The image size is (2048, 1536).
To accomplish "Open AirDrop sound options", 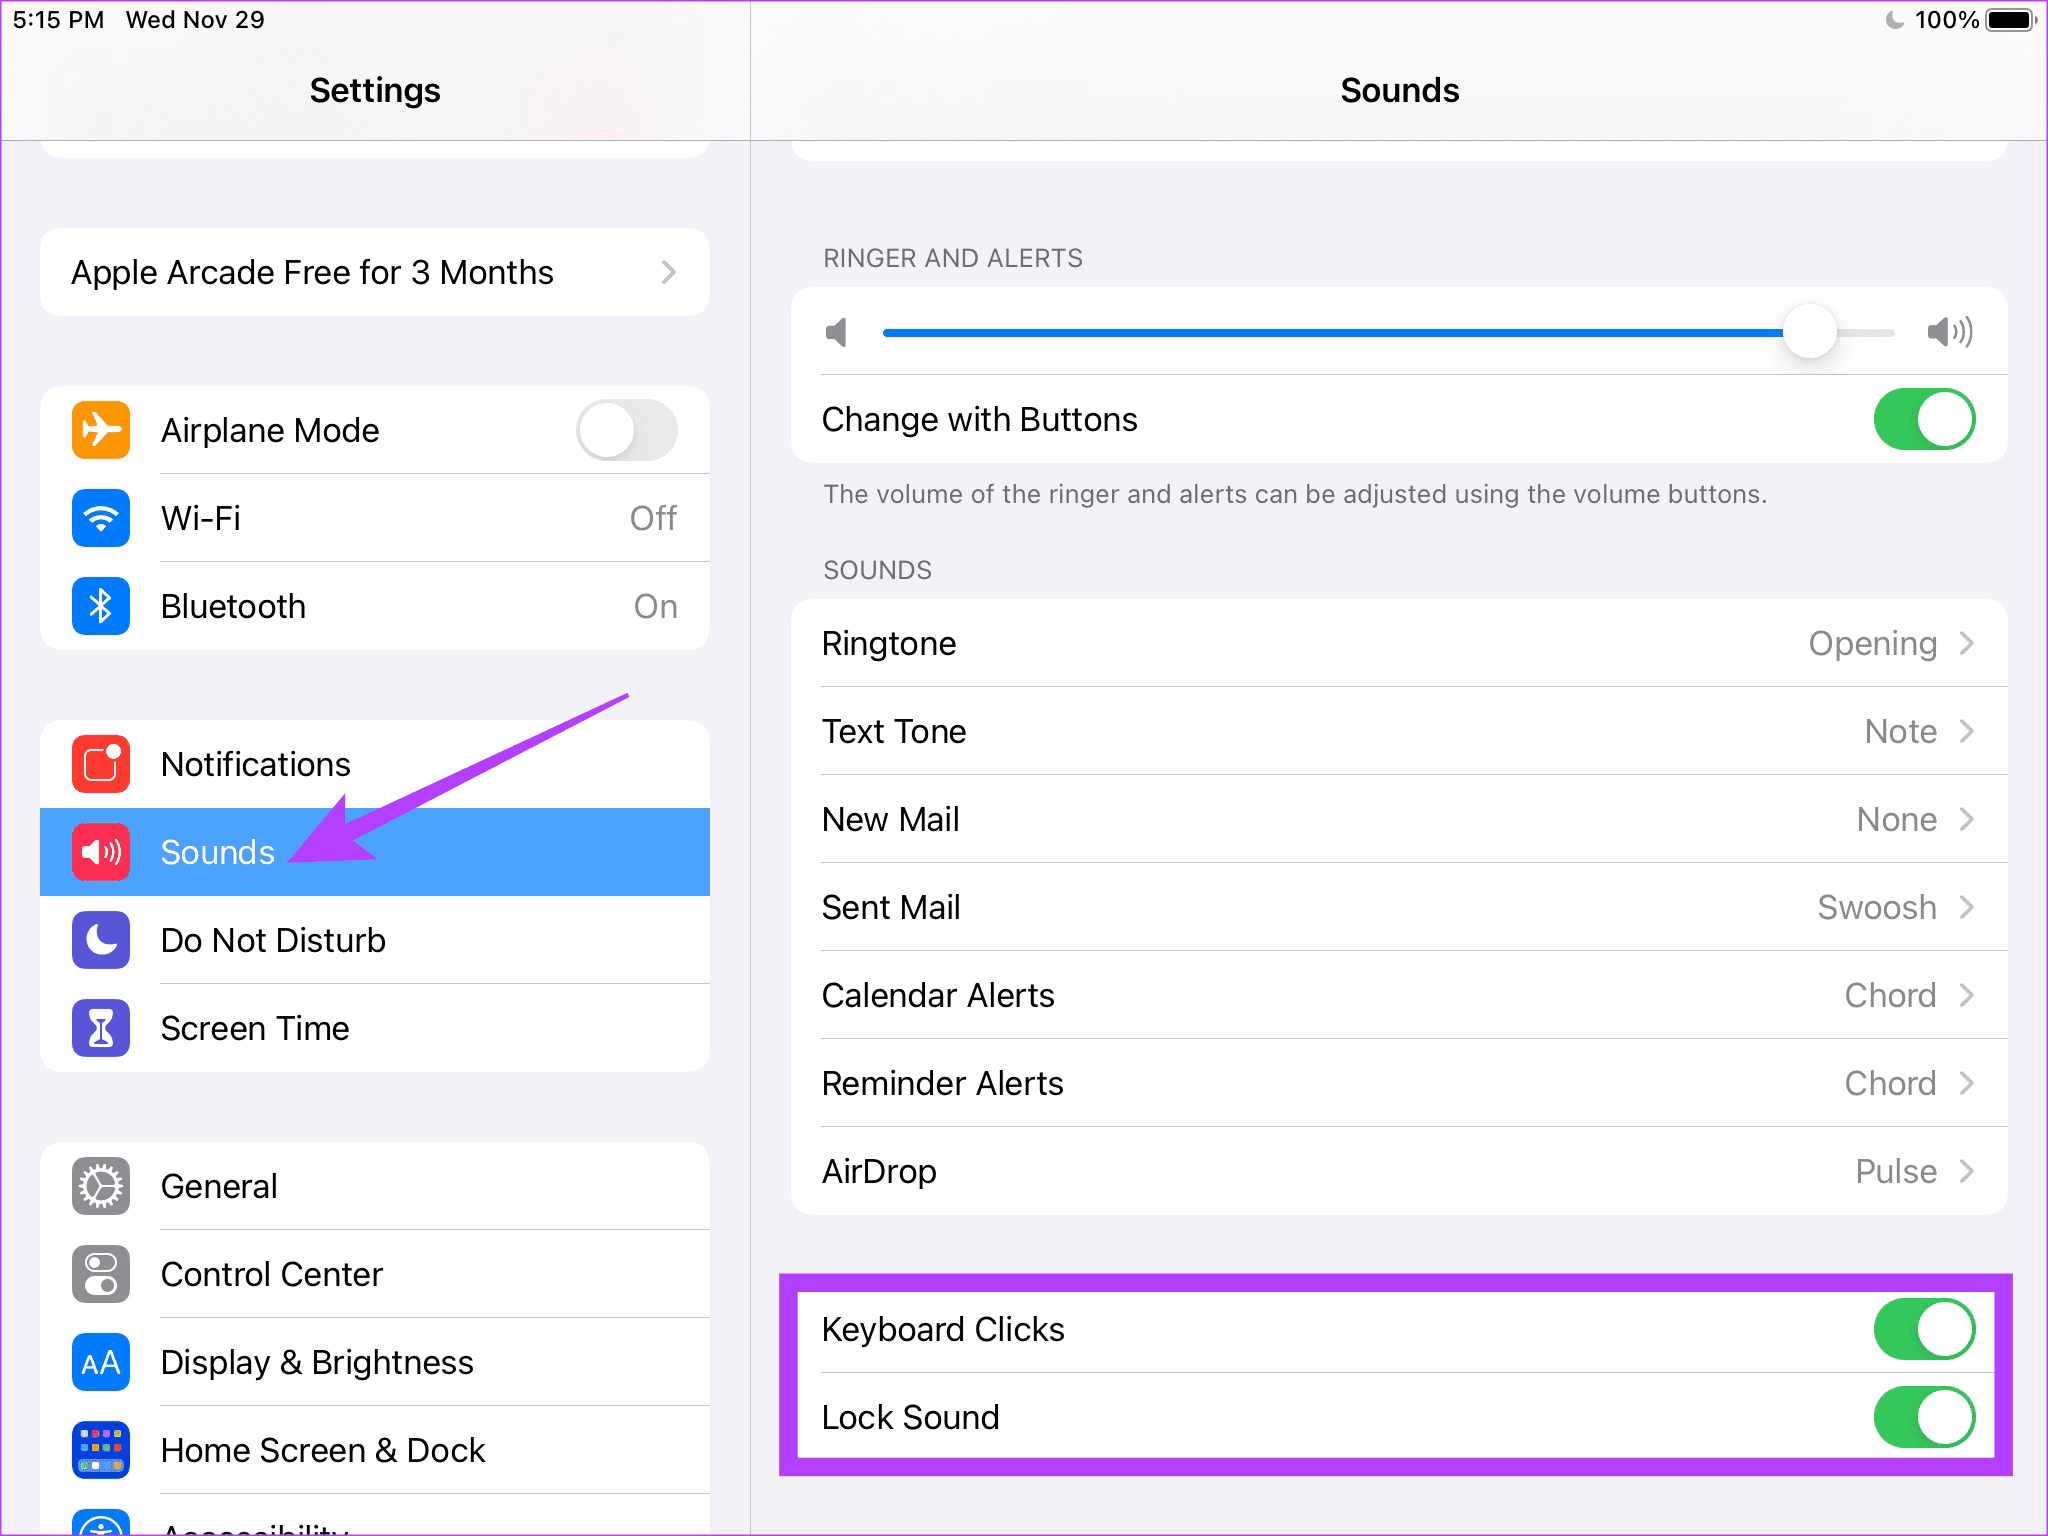I will point(1400,1171).
